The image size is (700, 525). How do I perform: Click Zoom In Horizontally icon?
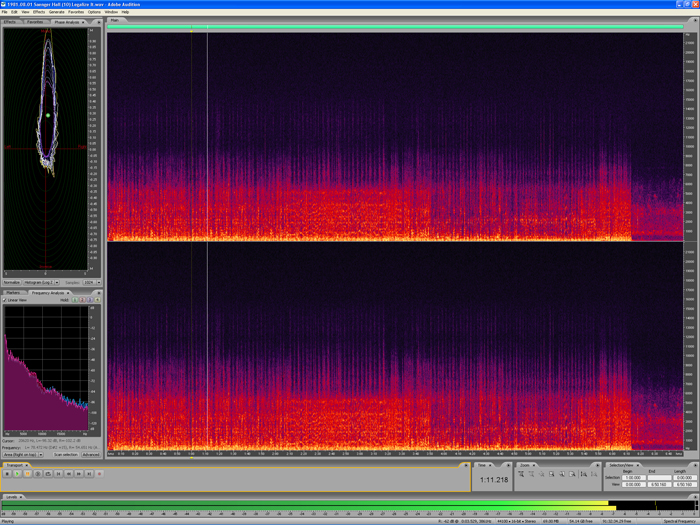pyautogui.click(x=521, y=474)
